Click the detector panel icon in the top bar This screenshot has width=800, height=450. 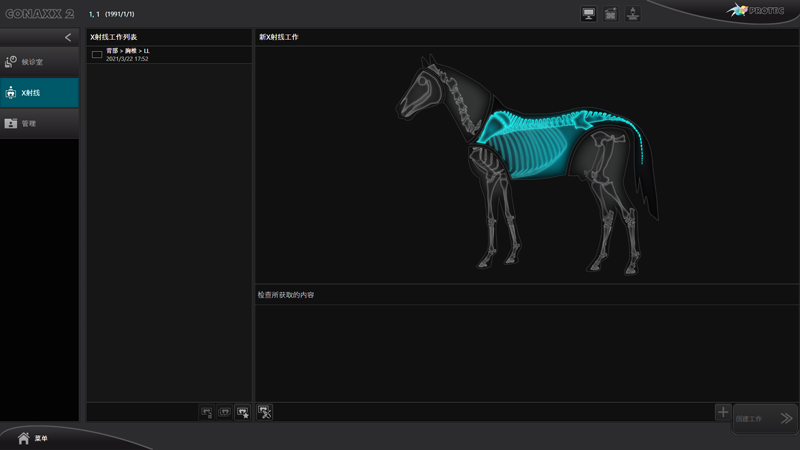tap(610, 14)
